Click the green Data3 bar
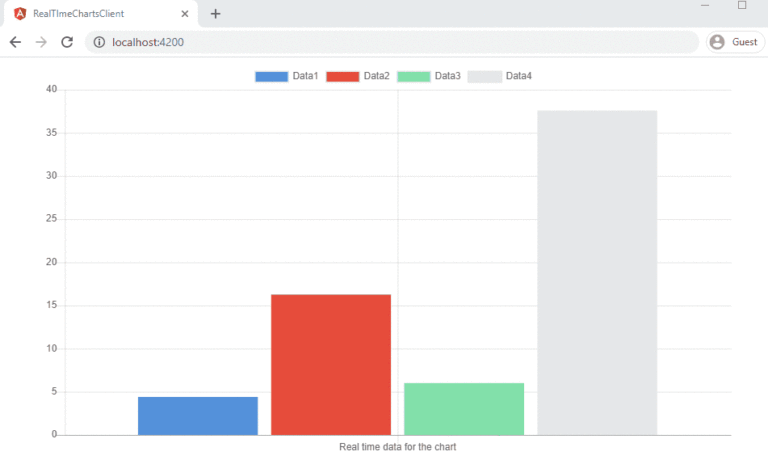The width and height of the screenshot is (768, 460). [464, 409]
